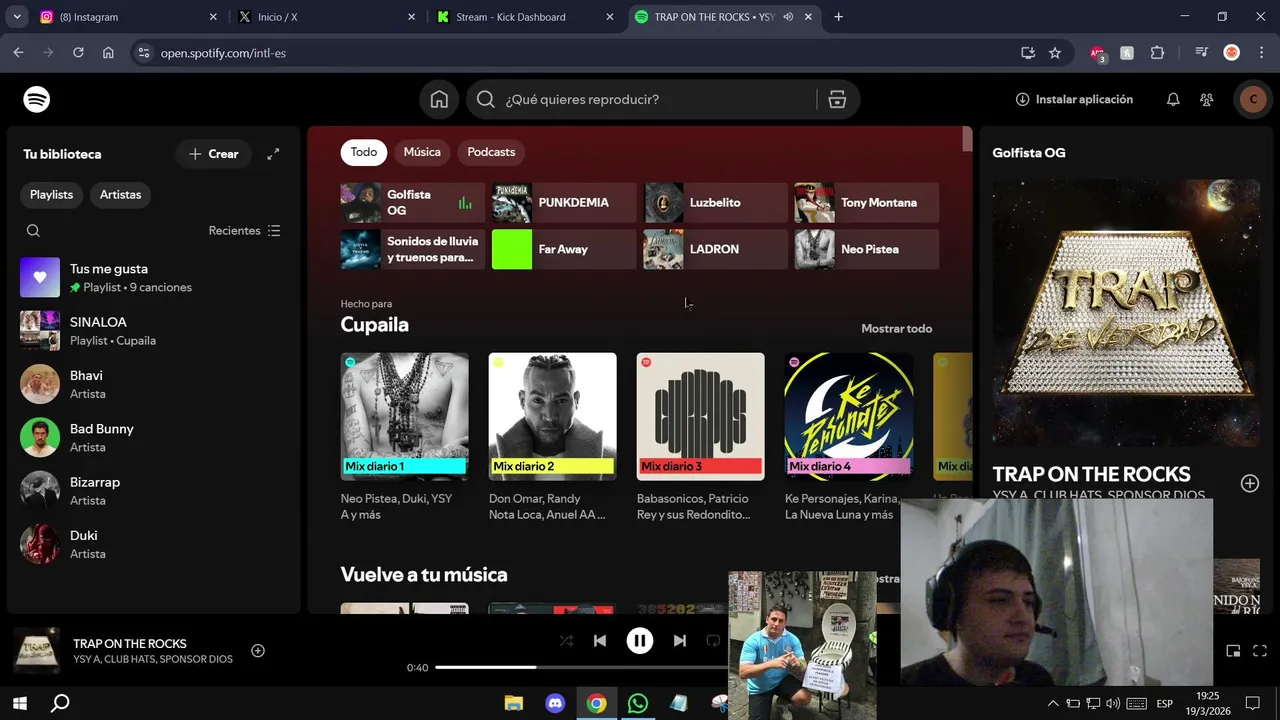Switch to Inicio / X tab
Screen dimensions: 1280x720
pos(328,17)
